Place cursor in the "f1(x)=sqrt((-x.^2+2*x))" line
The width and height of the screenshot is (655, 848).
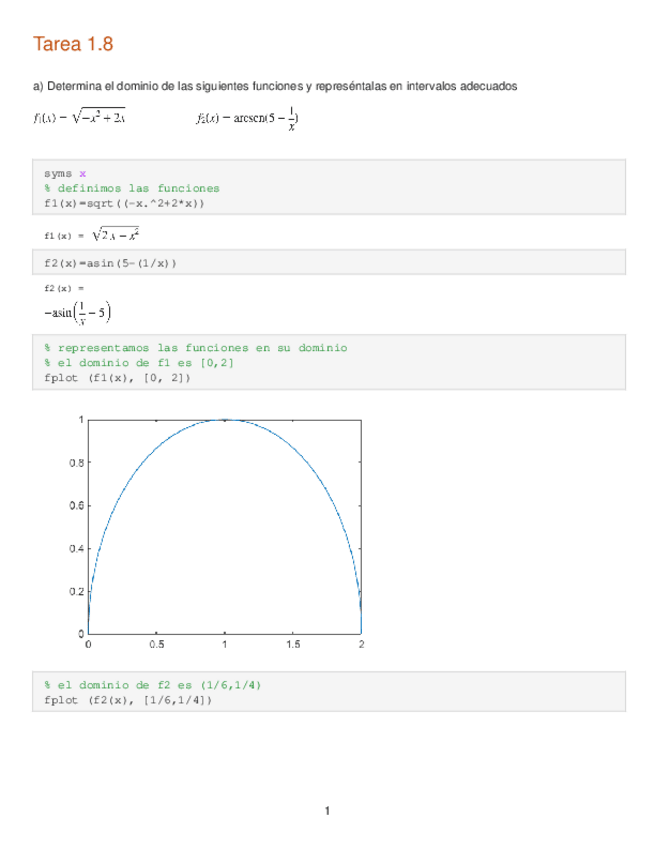124,203
